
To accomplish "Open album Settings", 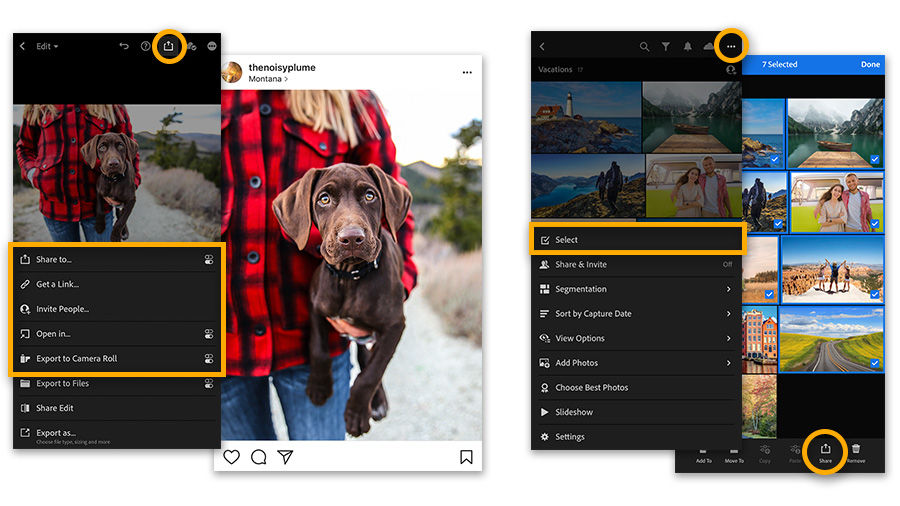I will (x=638, y=437).
